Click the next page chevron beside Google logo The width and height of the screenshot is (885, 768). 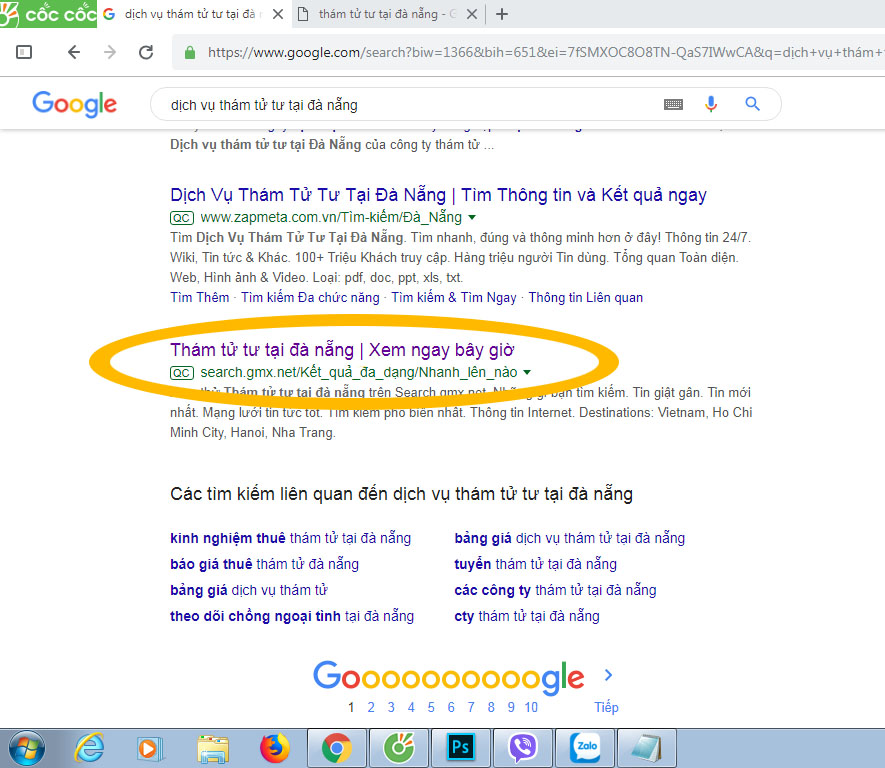[x=608, y=675]
